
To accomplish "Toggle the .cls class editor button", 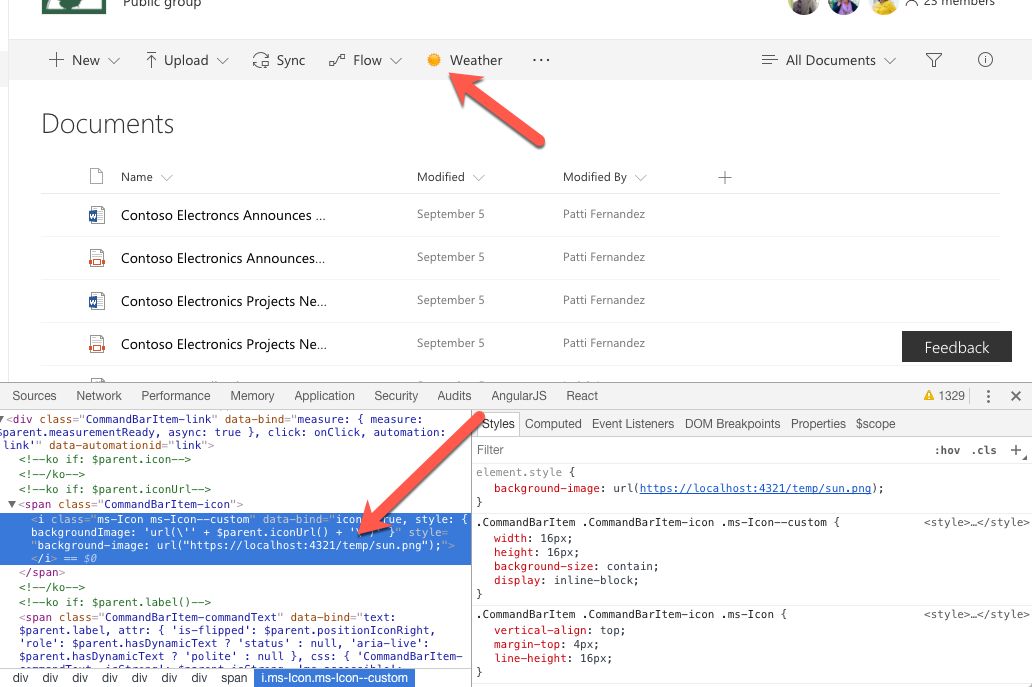I will [x=984, y=450].
